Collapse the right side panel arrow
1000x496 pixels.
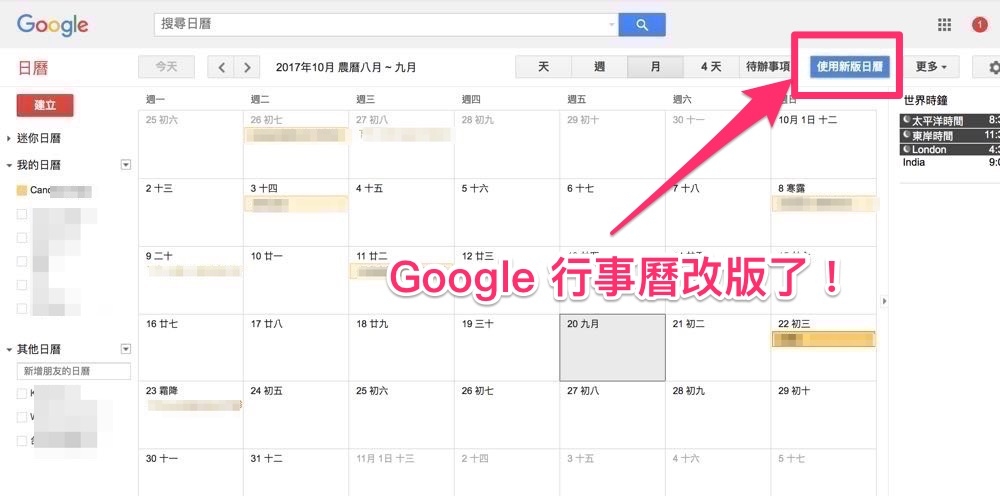coord(884,300)
